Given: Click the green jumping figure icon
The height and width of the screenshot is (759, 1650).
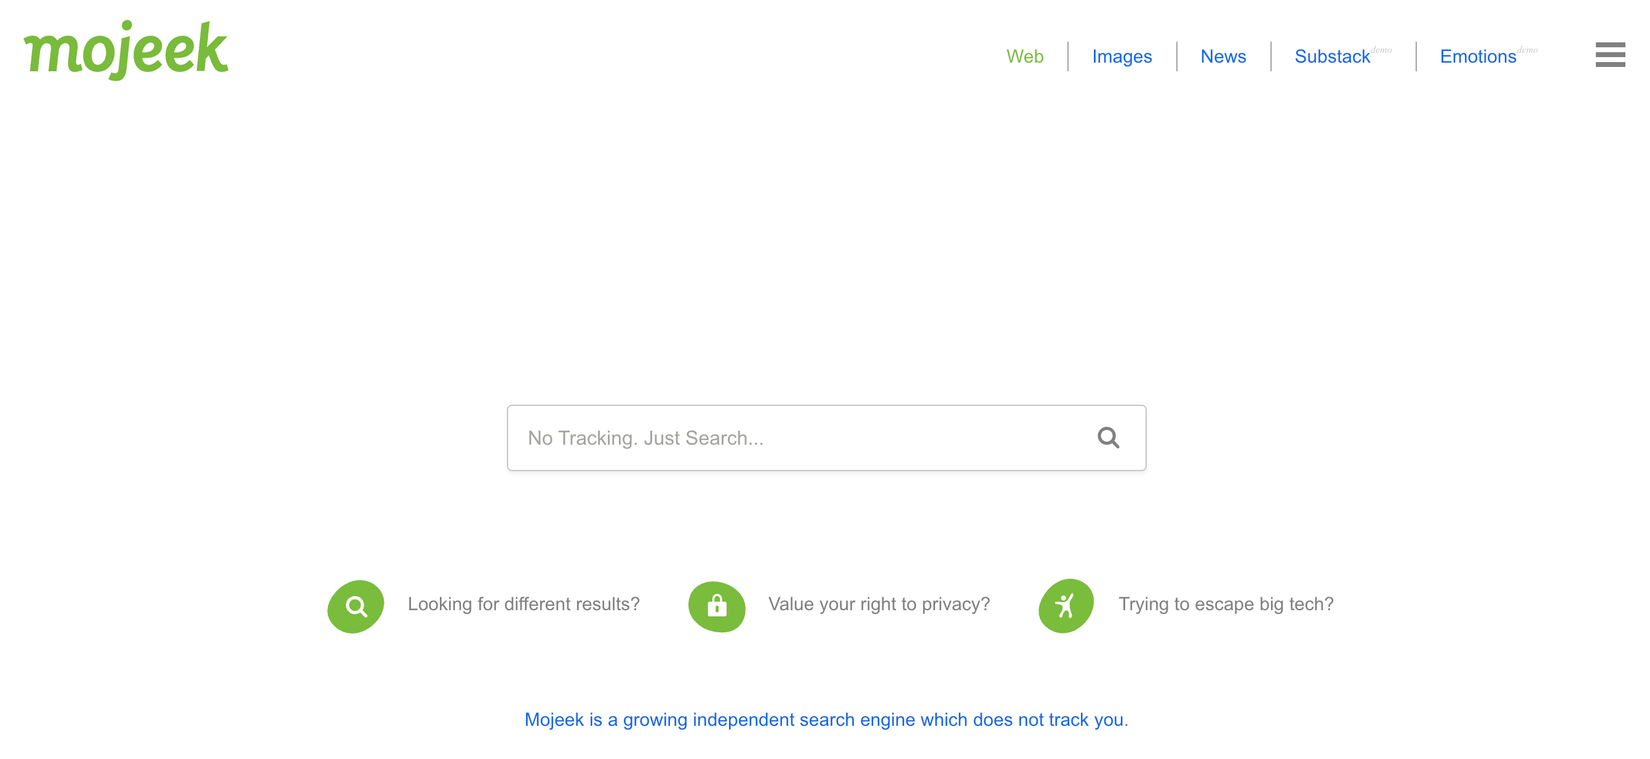Looking at the screenshot, I should (x=1066, y=606).
